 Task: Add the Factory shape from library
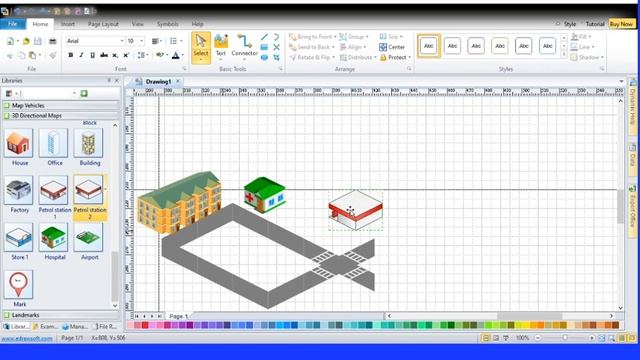(19, 194)
